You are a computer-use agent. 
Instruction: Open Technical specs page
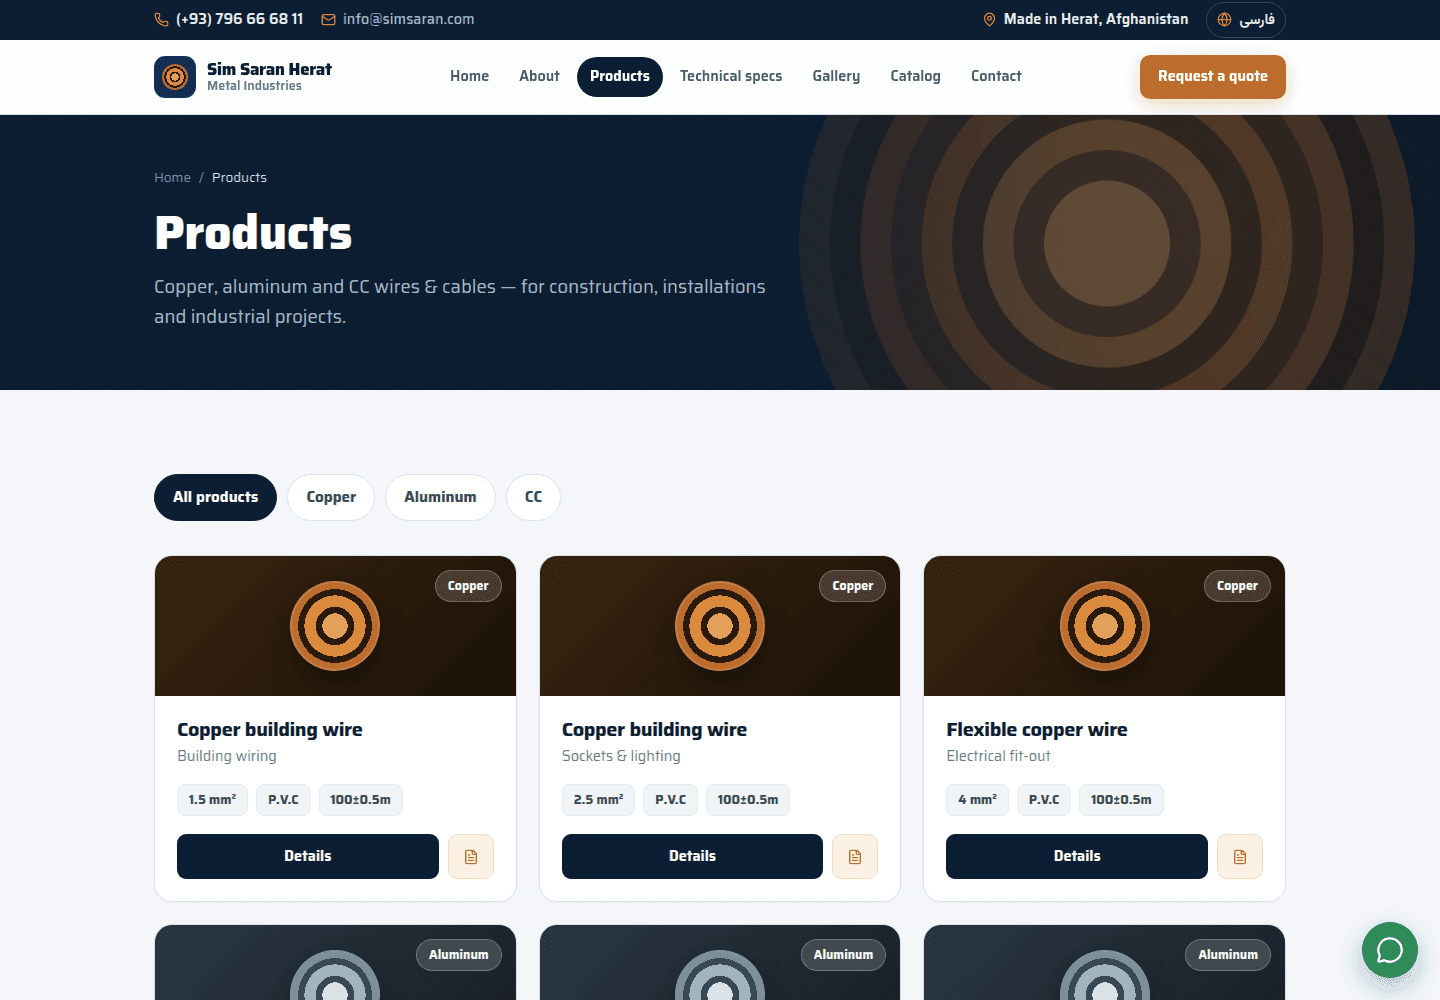click(x=731, y=76)
